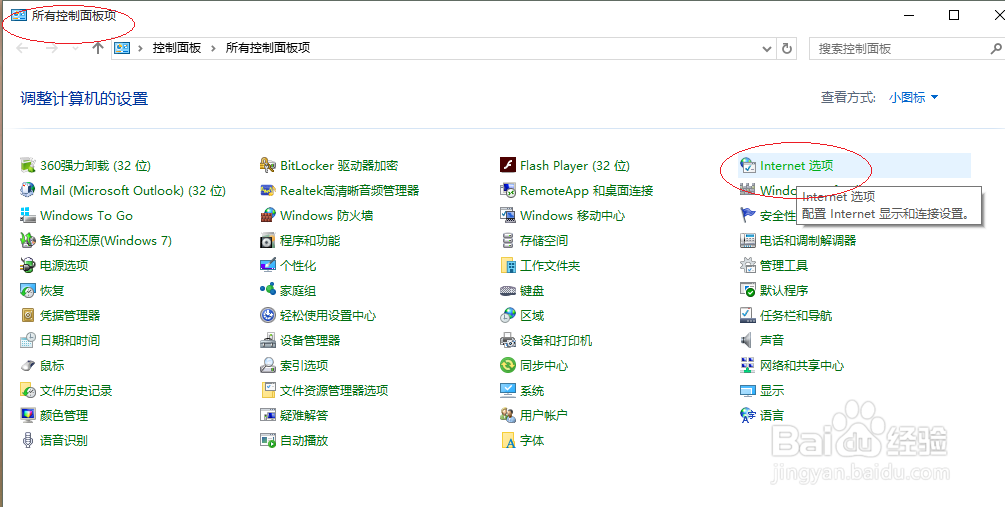1005x507 pixels.
Task: Click the 字体 icon
Action: (508, 440)
